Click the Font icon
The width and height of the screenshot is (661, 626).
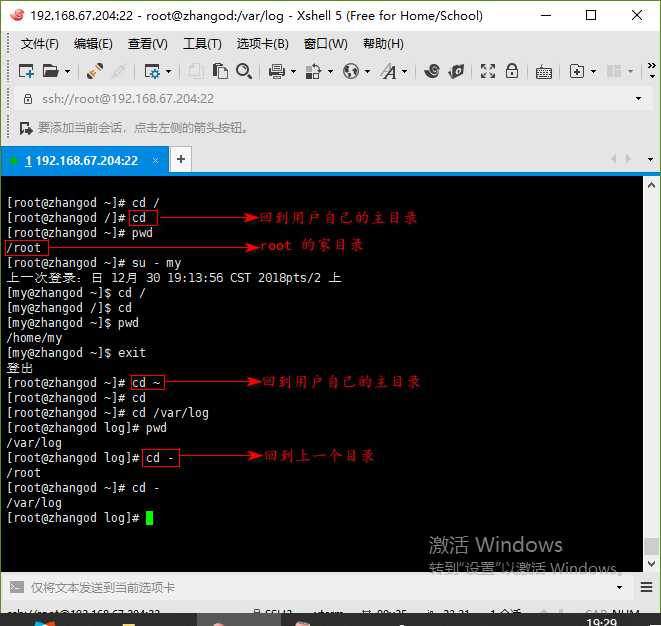point(389,72)
